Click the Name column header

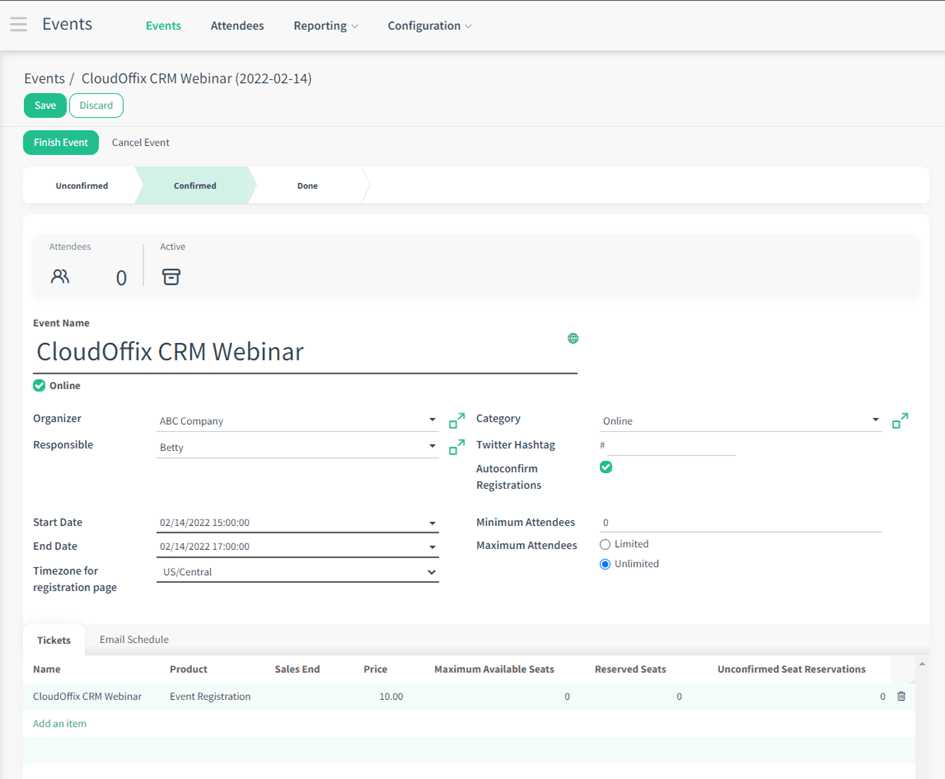(47, 669)
